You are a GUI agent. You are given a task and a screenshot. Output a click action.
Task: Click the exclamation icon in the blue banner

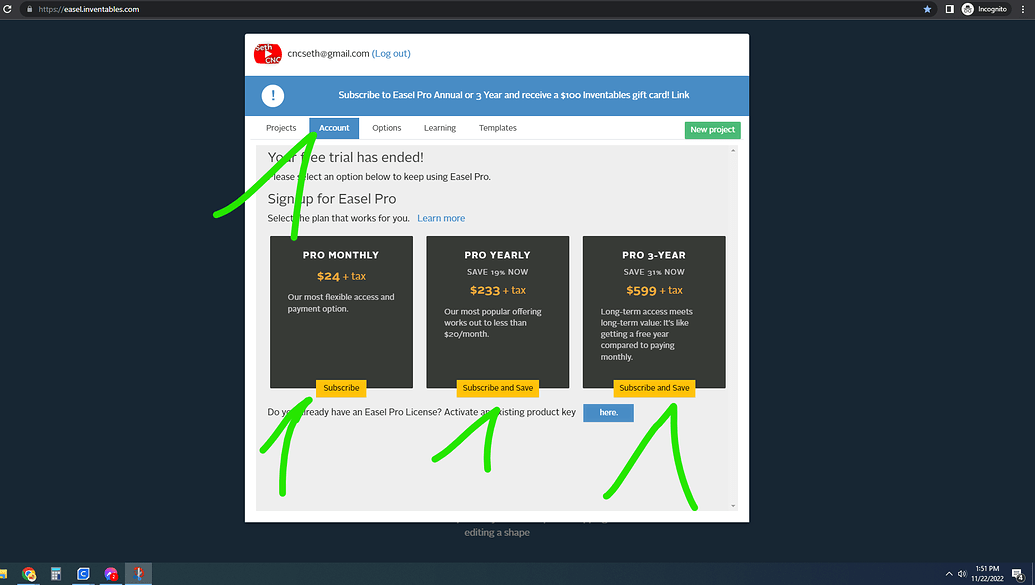pyautogui.click(x=272, y=96)
